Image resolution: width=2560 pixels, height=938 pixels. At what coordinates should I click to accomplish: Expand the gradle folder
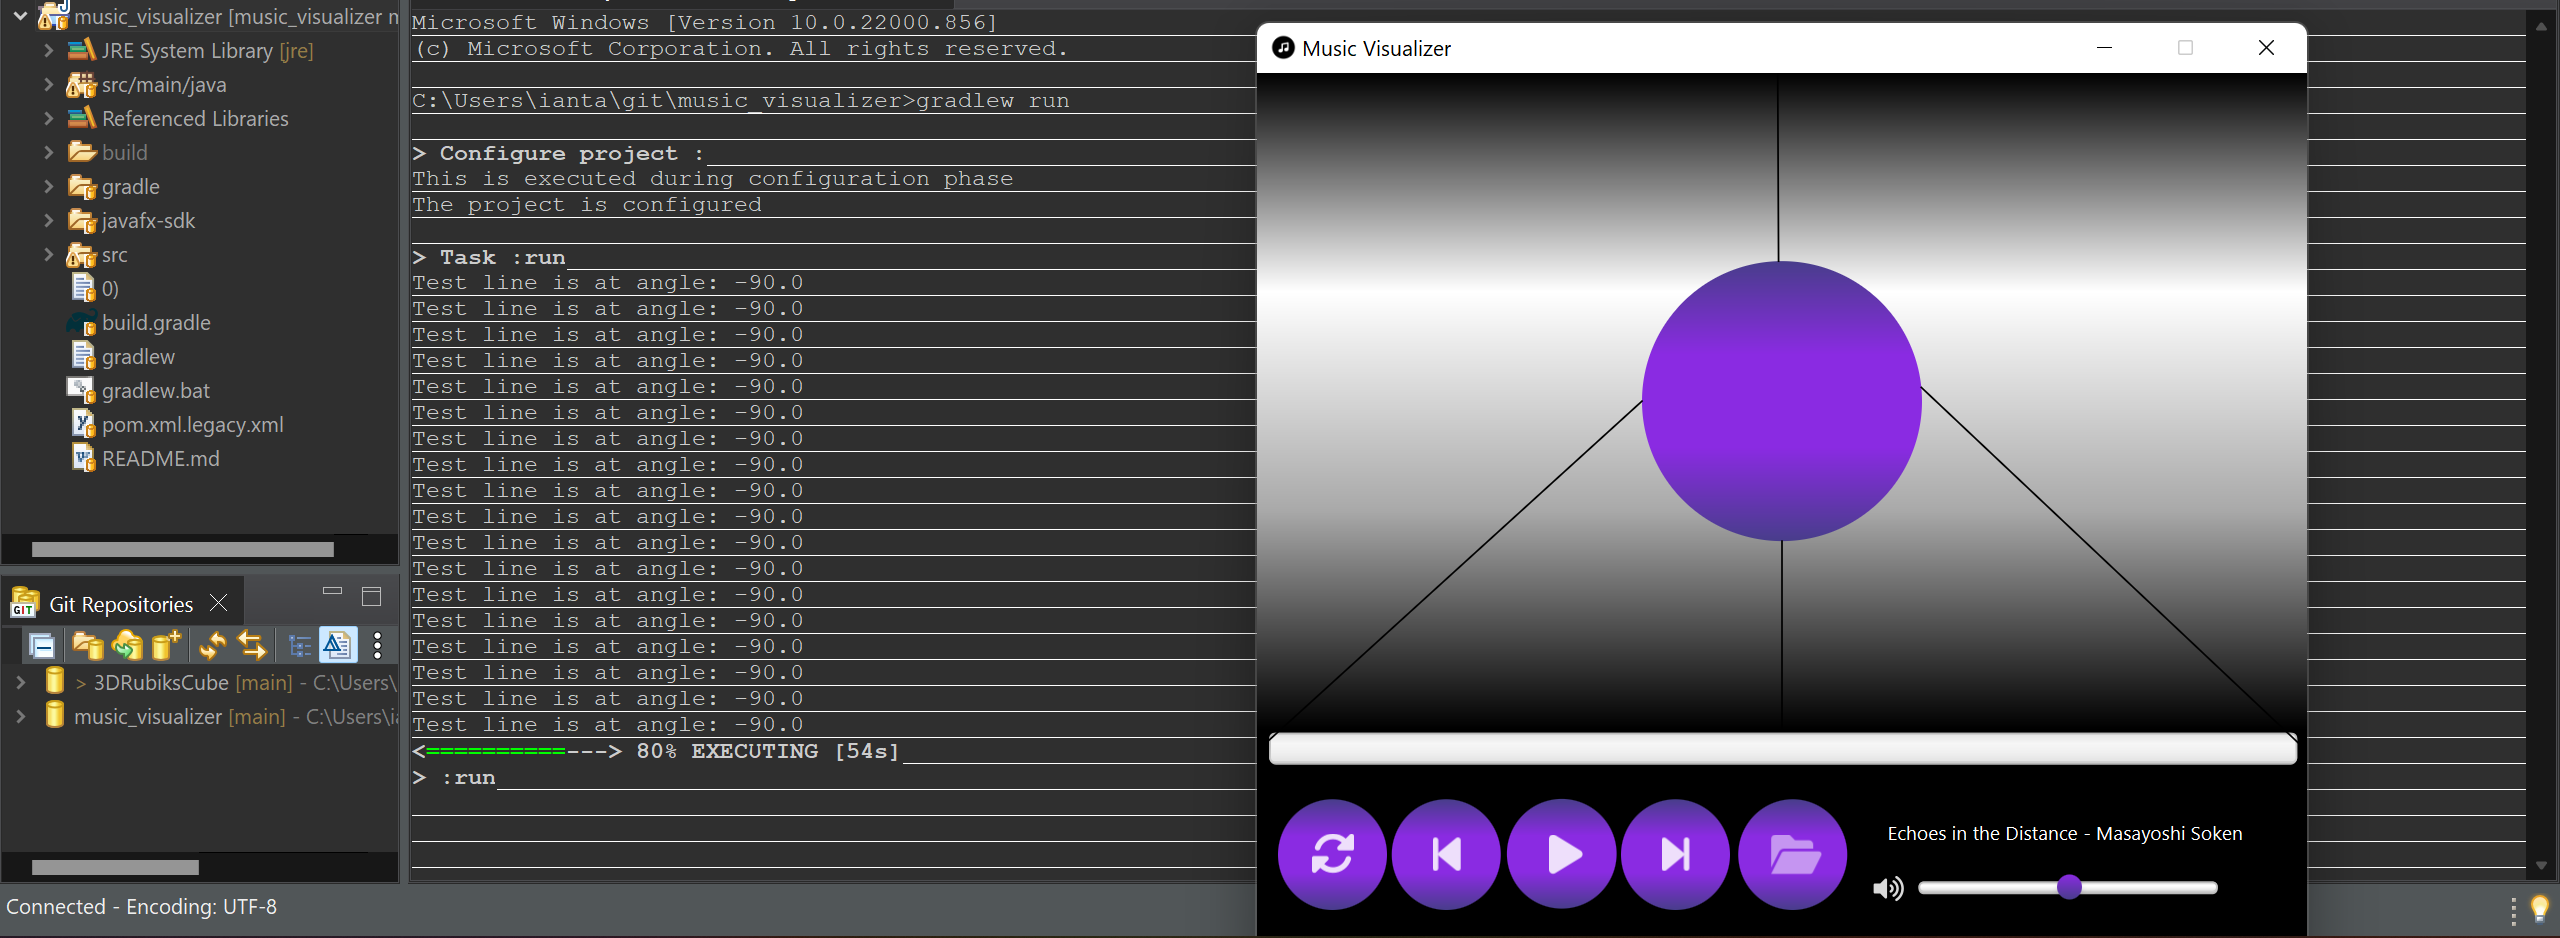48,186
